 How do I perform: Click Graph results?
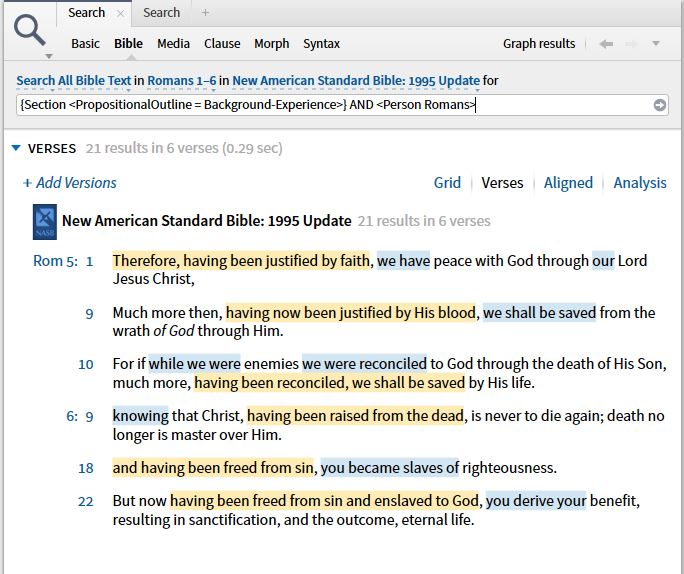click(x=539, y=44)
